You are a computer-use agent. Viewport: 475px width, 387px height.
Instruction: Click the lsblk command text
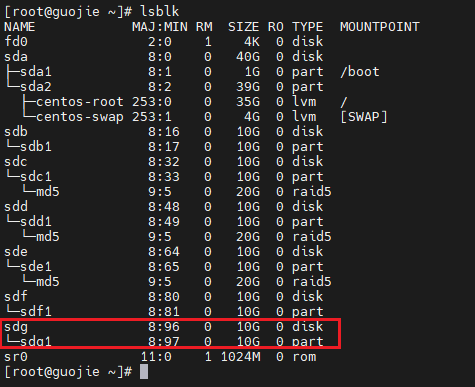(x=160, y=12)
